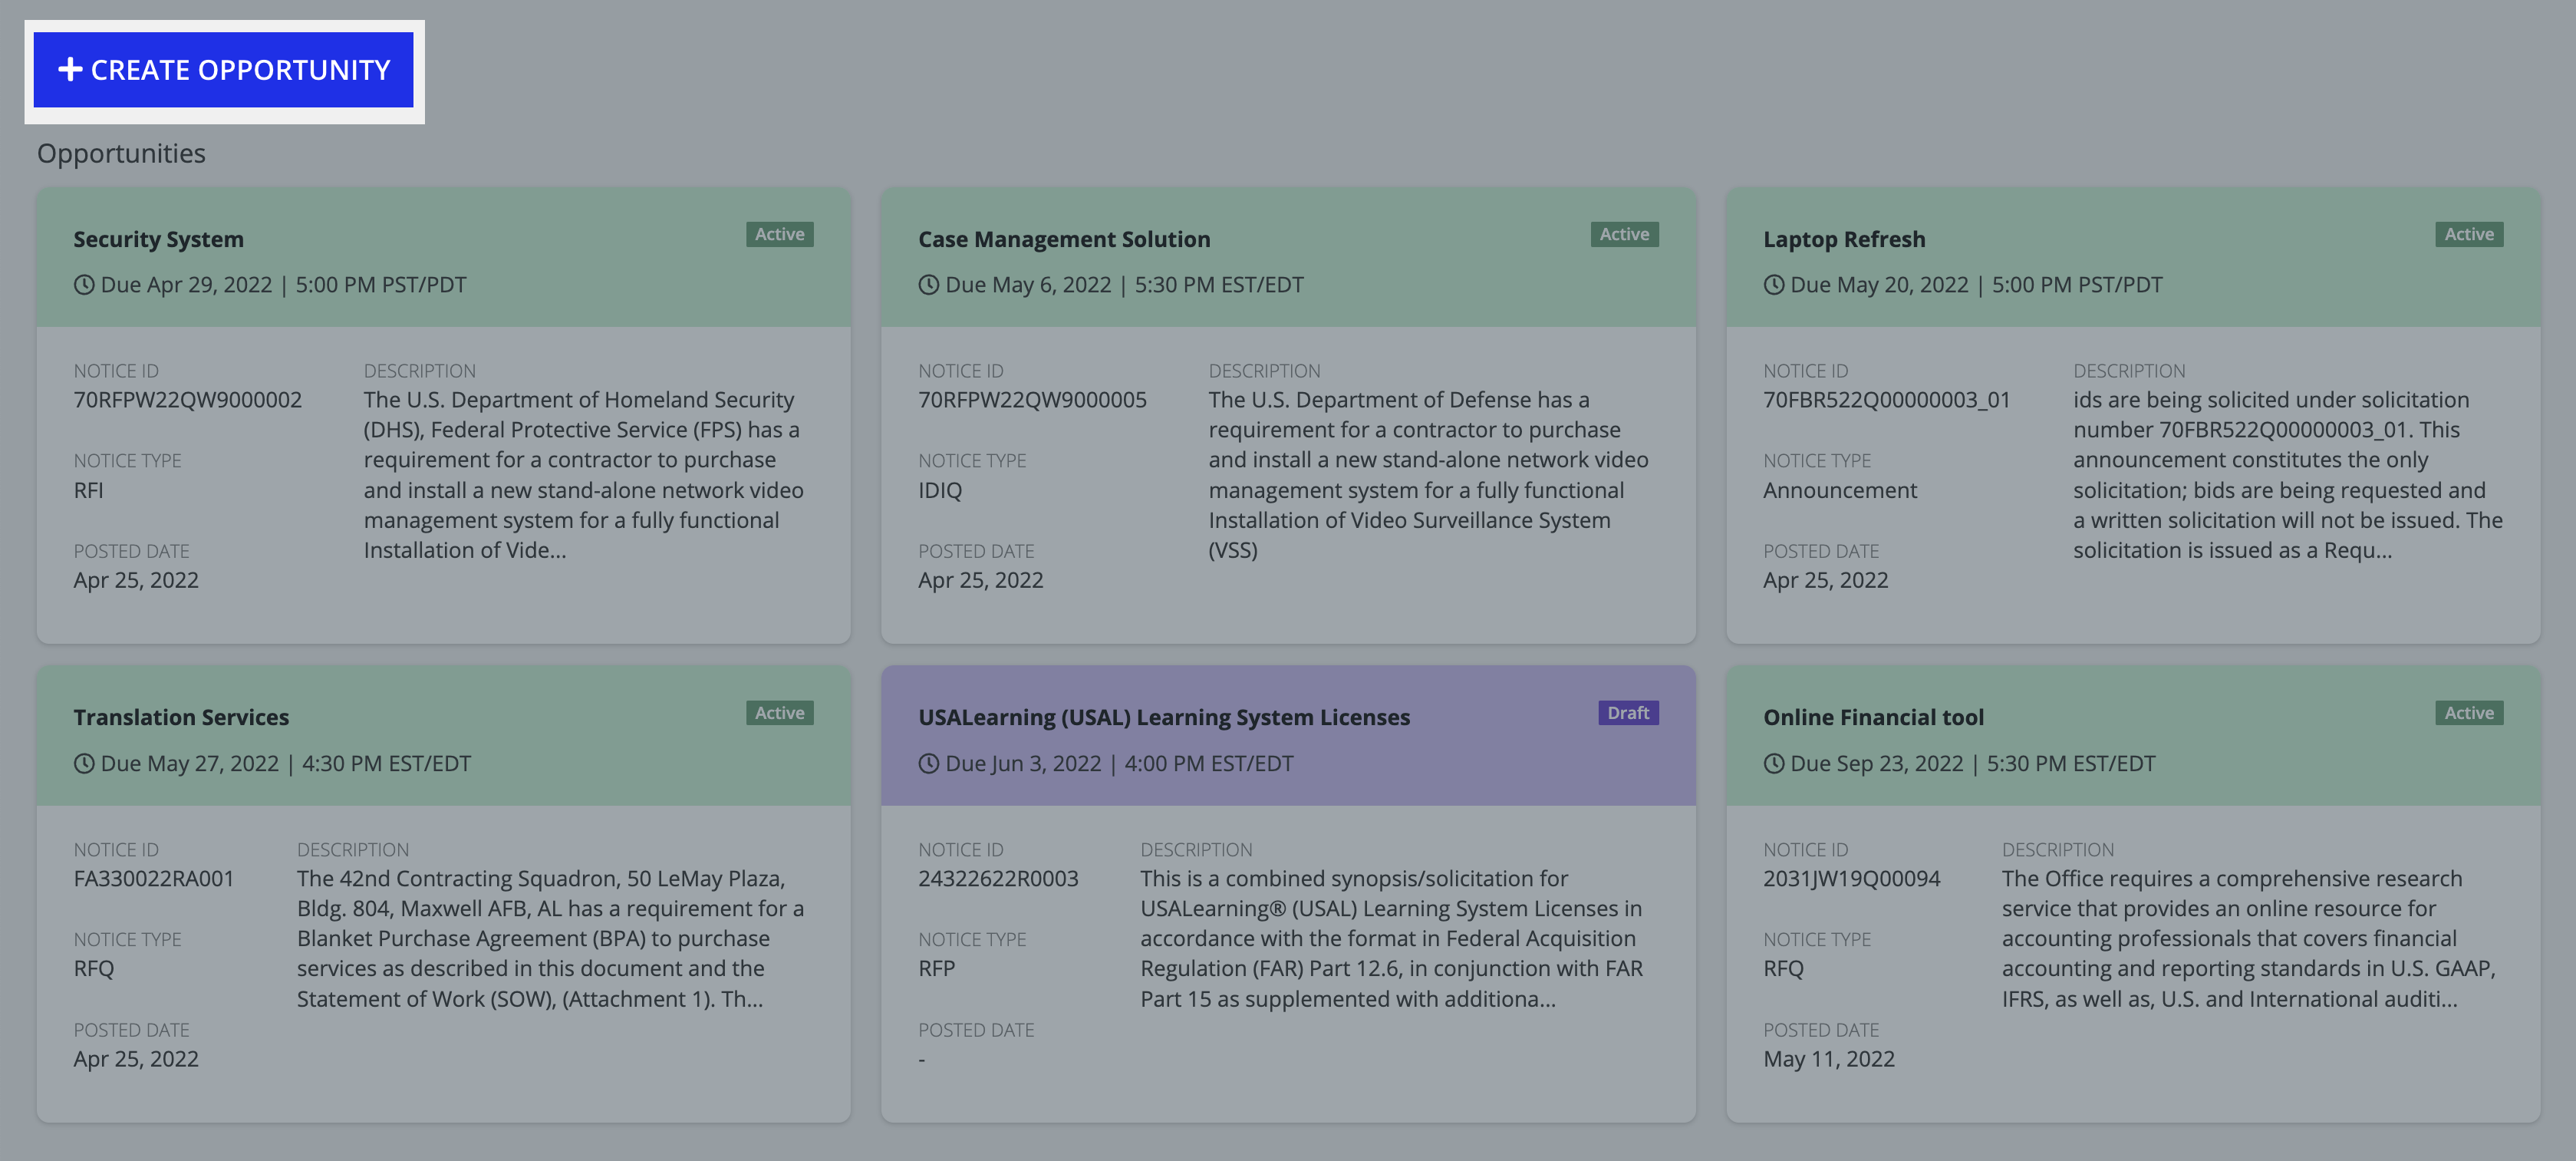Open the Security System opportunity title

[158, 239]
